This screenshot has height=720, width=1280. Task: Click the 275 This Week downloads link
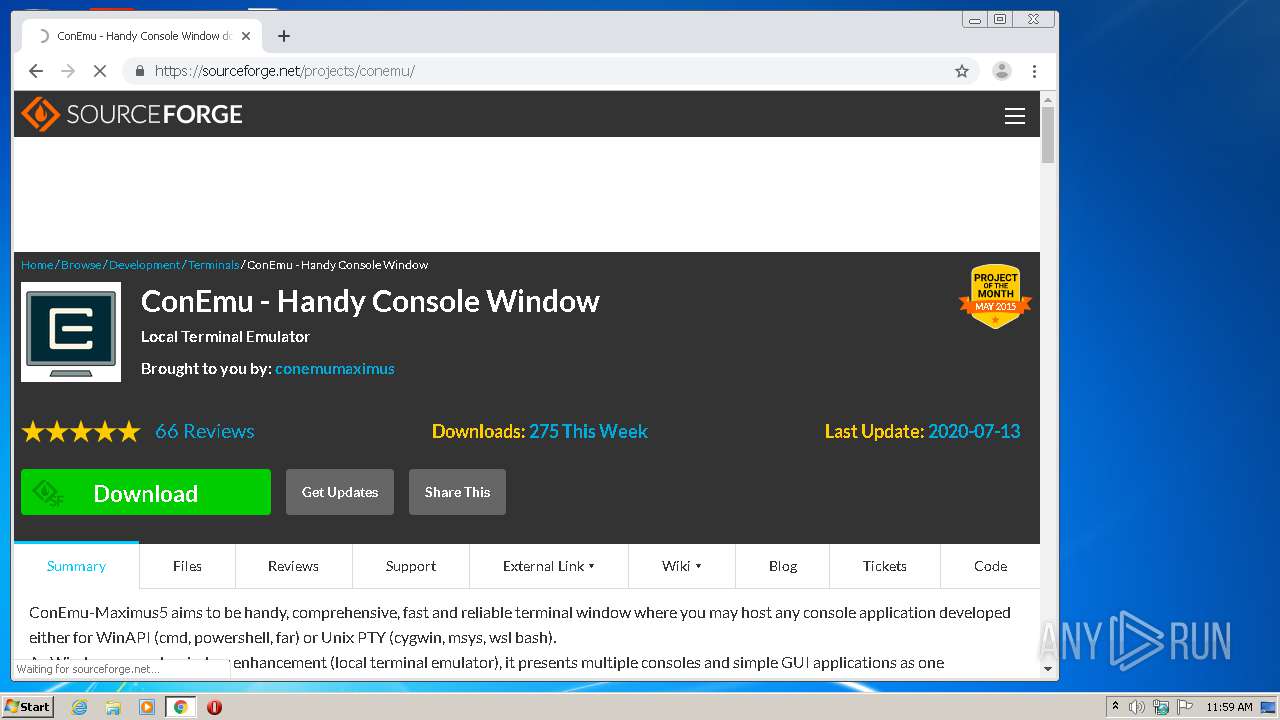(589, 431)
